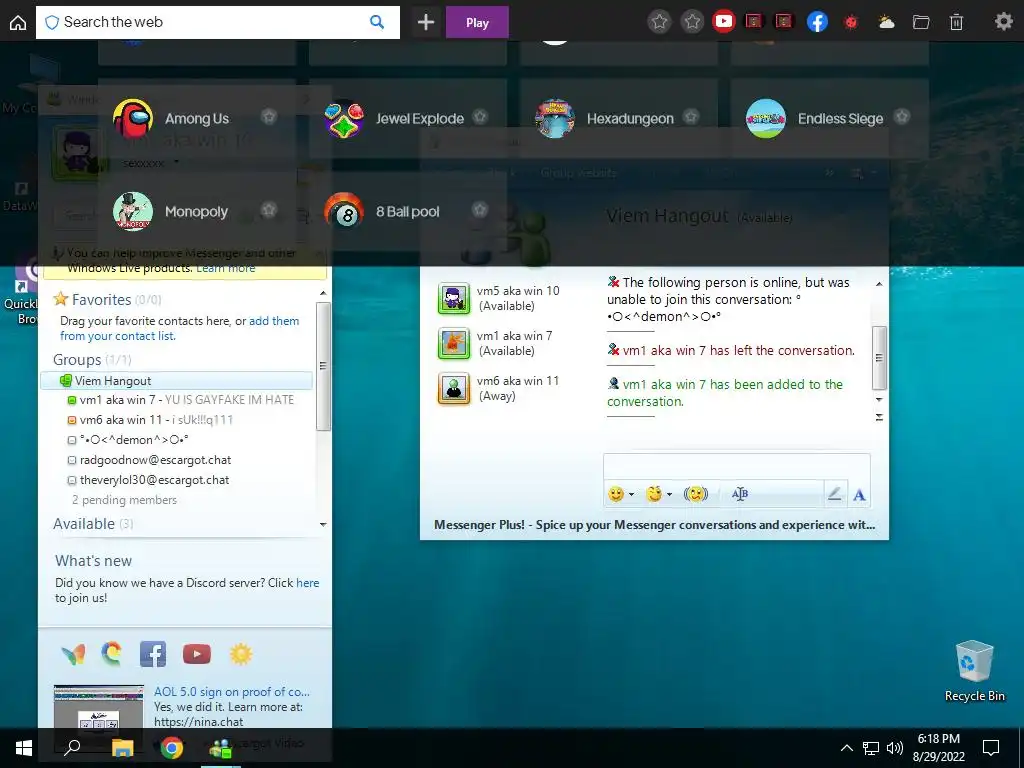Click the conversation message input box

point(737,468)
